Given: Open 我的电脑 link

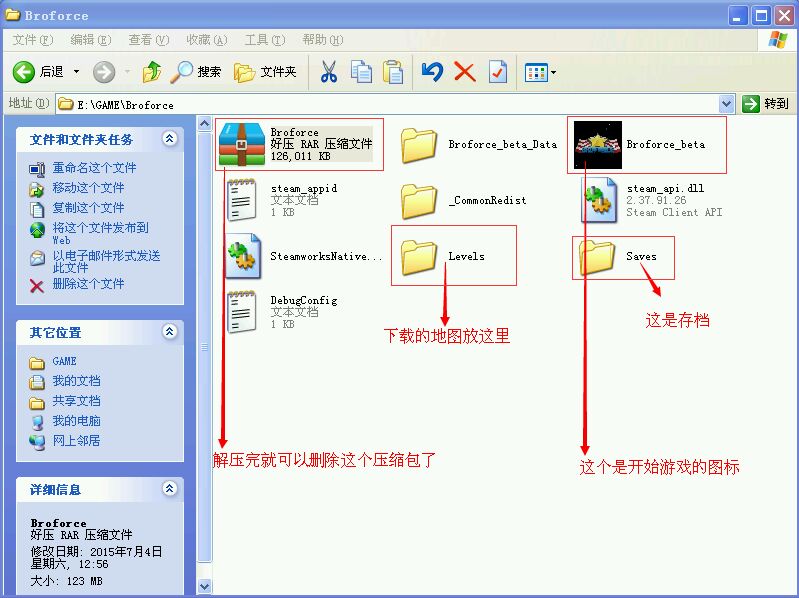Looking at the screenshot, I should click(x=76, y=421).
